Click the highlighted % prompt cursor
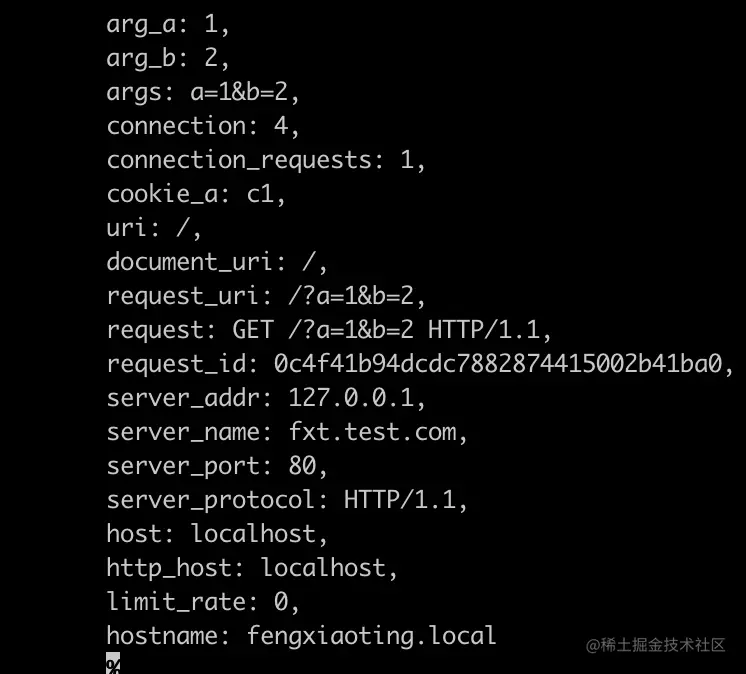746x674 pixels. pyautogui.click(x=113, y=664)
